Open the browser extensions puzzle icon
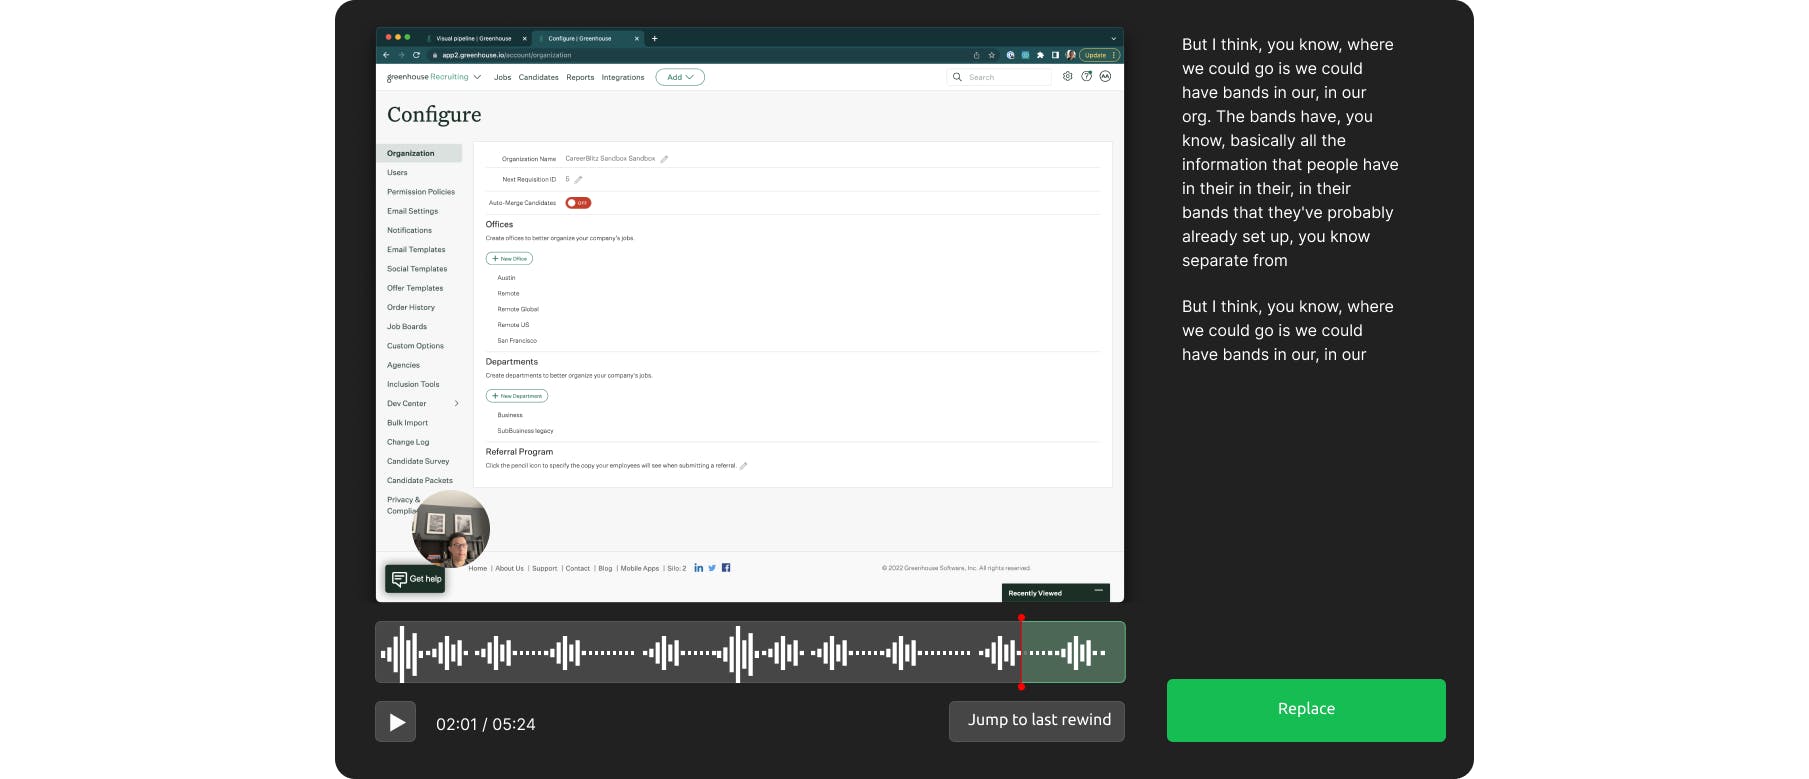Viewport: 1809px width, 779px height. click(1040, 55)
